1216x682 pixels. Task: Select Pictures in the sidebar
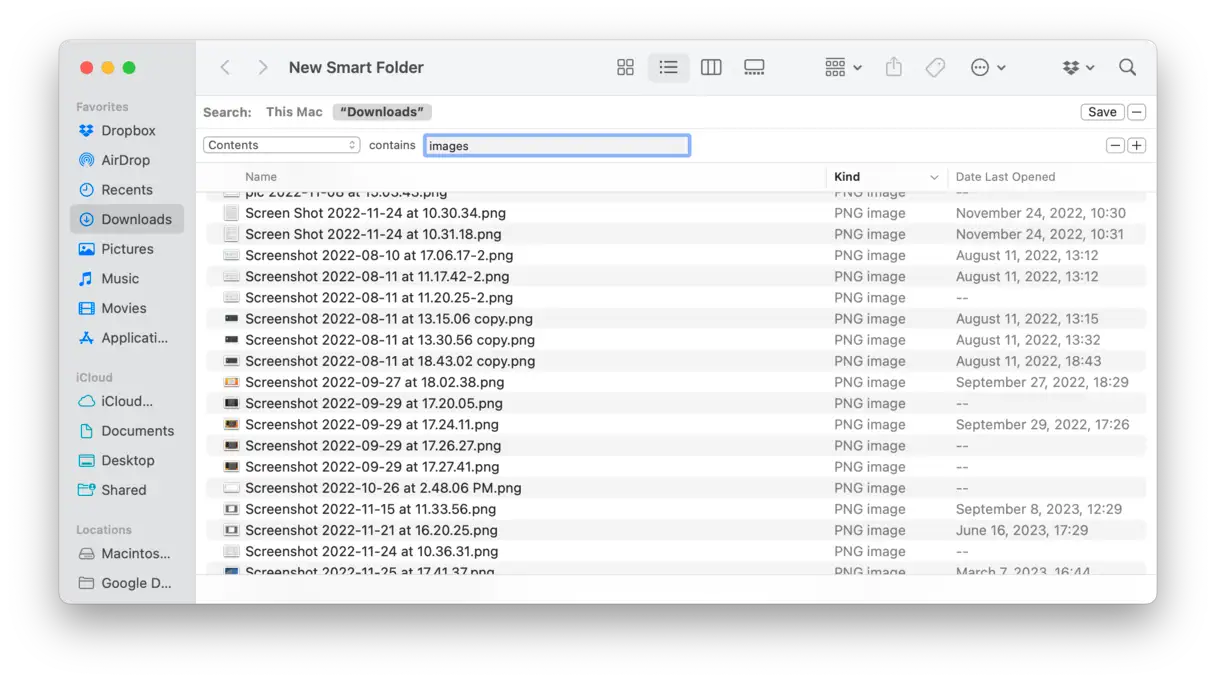(127, 249)
